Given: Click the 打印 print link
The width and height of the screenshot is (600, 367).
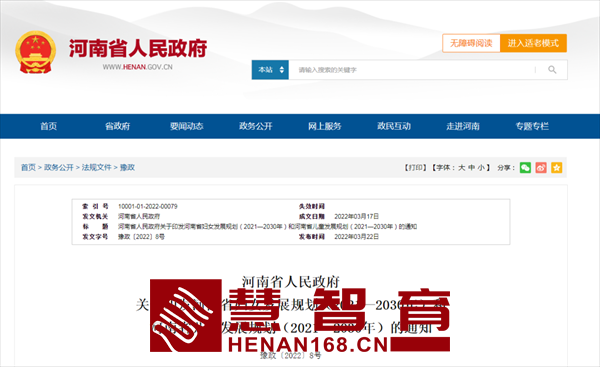Looking at the screenshot, I should point(416,168).
